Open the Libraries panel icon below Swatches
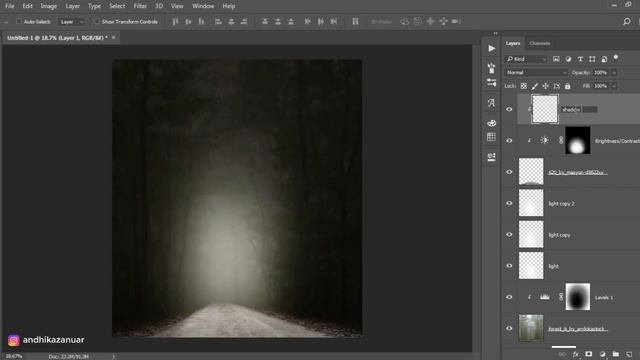This screenshot has width=640, height=360. click(x=491, y=157)
